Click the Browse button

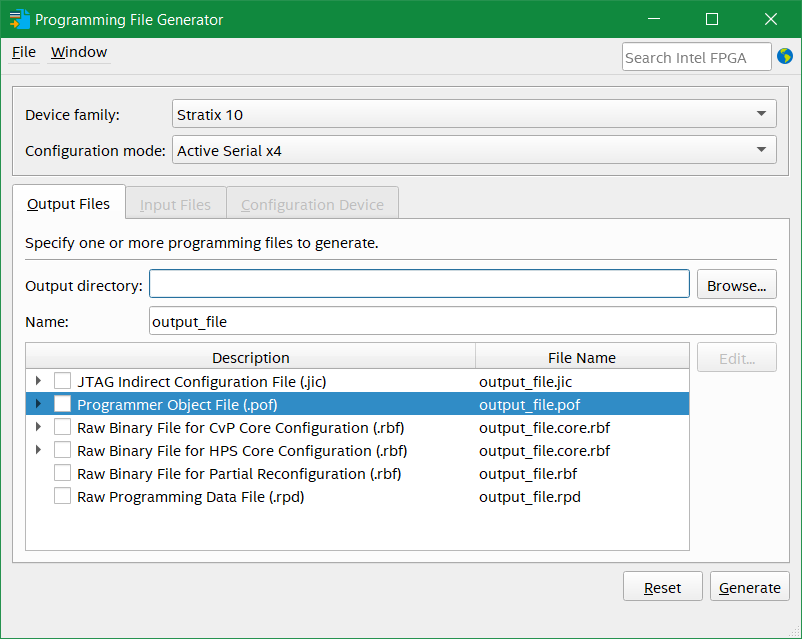(736, 285)
